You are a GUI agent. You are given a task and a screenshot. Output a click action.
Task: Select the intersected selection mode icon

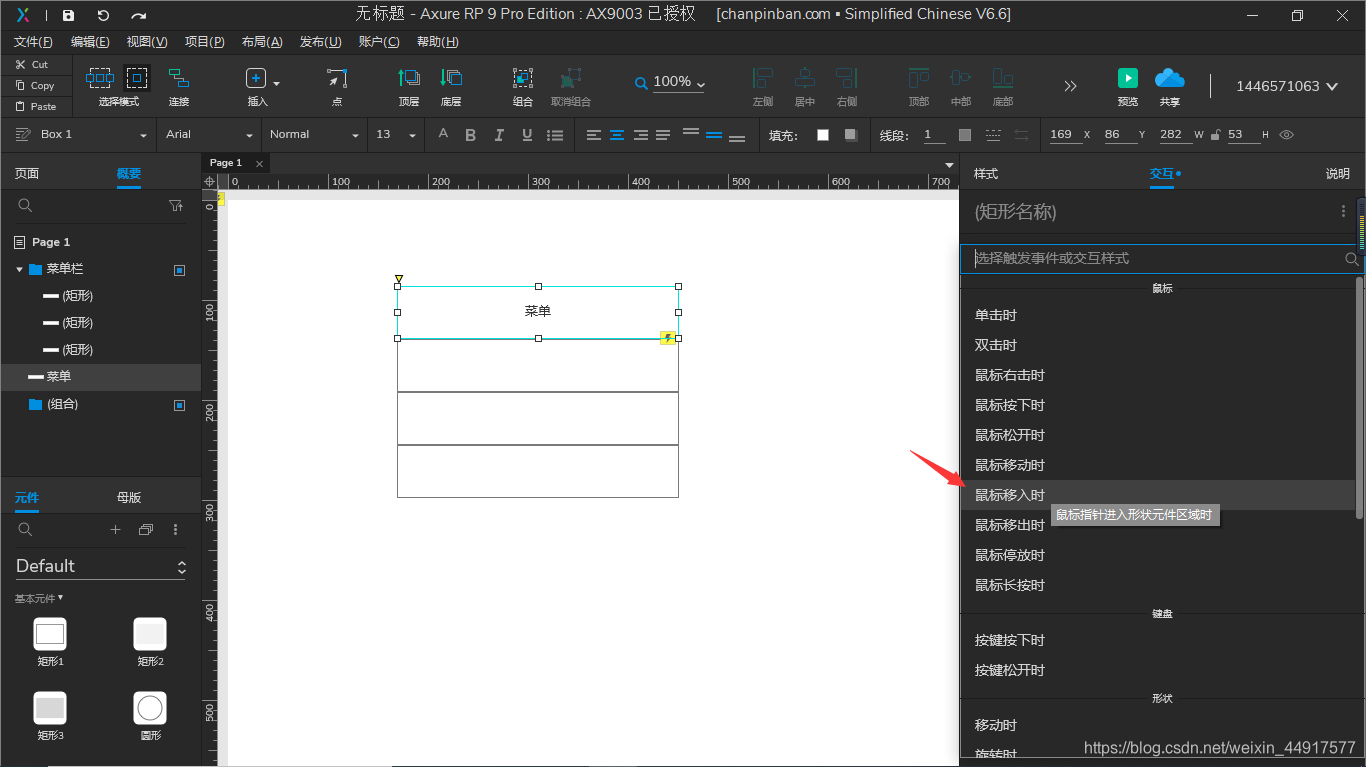pyautogui.click(x=100, y=78)
